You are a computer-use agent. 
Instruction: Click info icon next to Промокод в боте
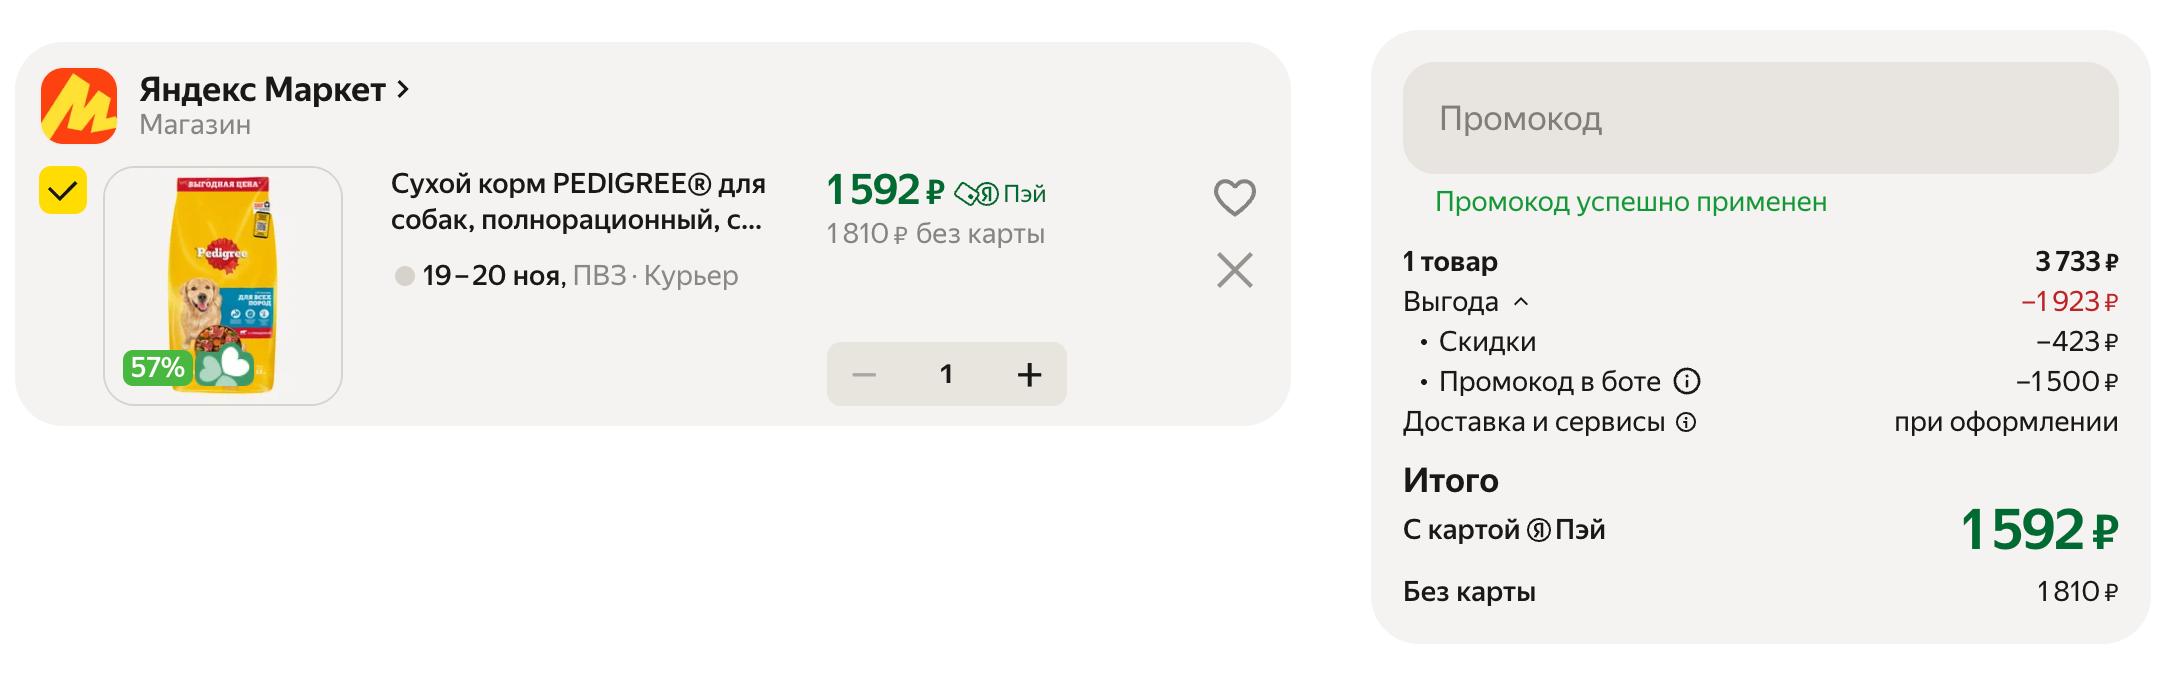pos(1687,381)
